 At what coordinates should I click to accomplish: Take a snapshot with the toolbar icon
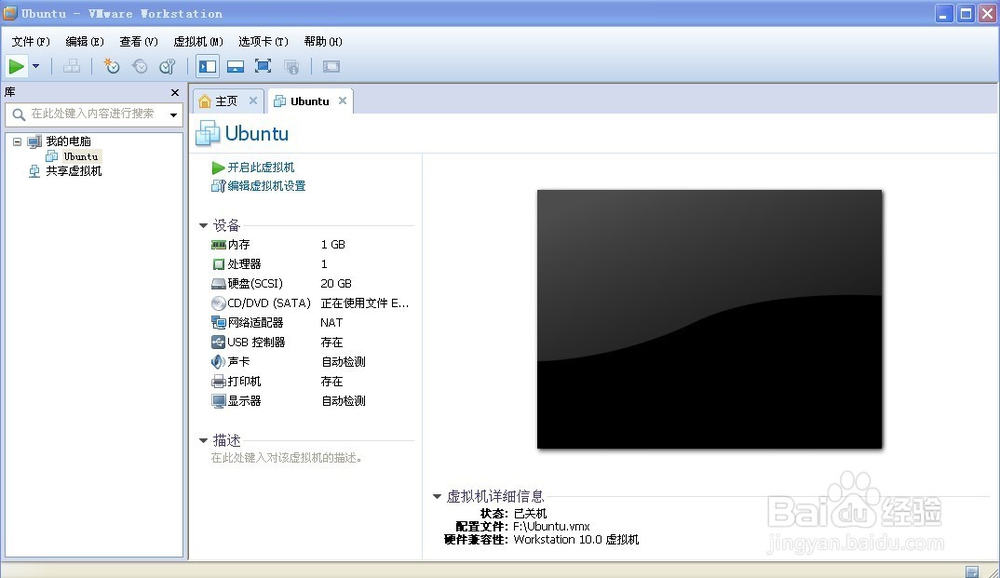point(112,66)
